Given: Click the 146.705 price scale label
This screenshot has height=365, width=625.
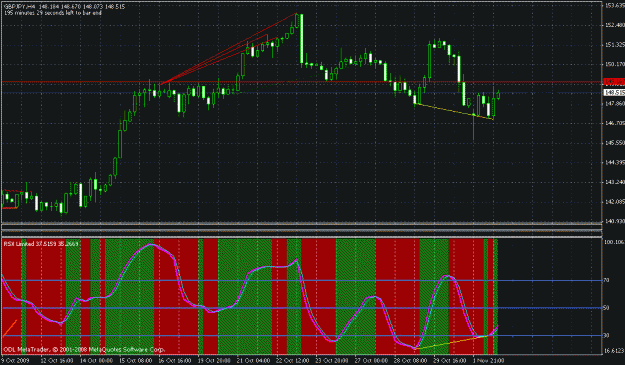Looking at the screenshot, I should [x=615, y=123].
